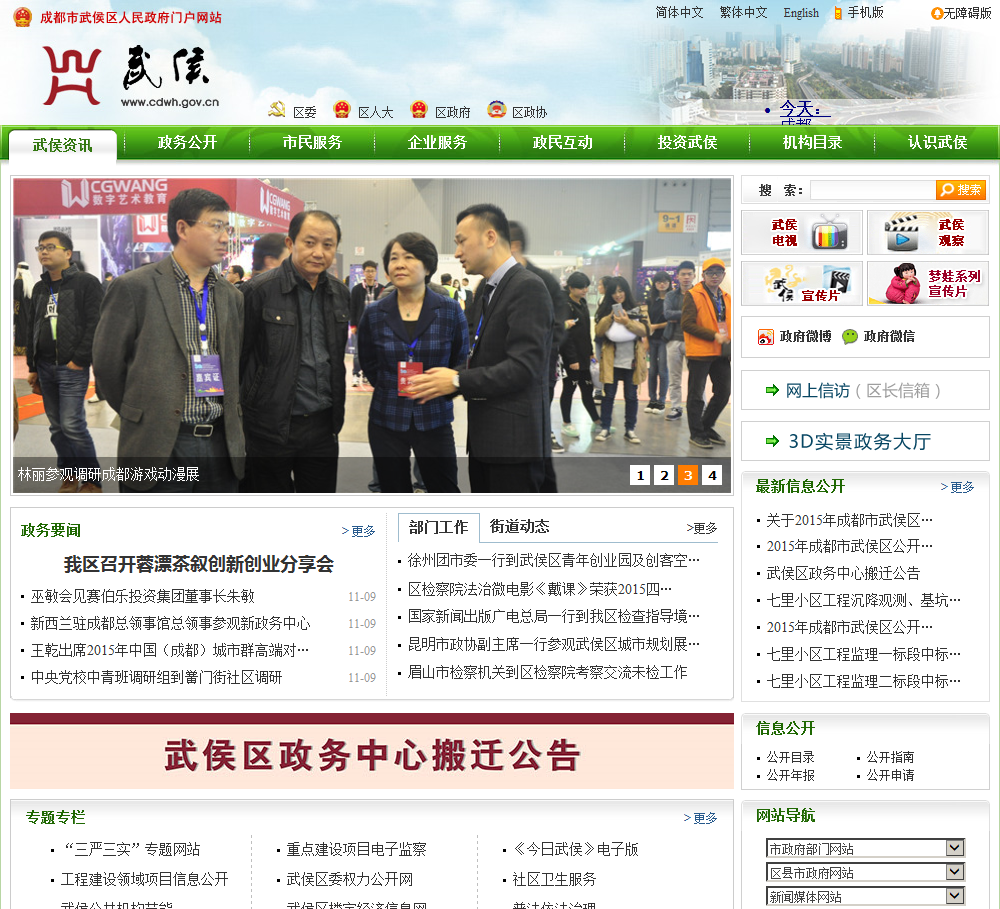Click the search input field

873,190
